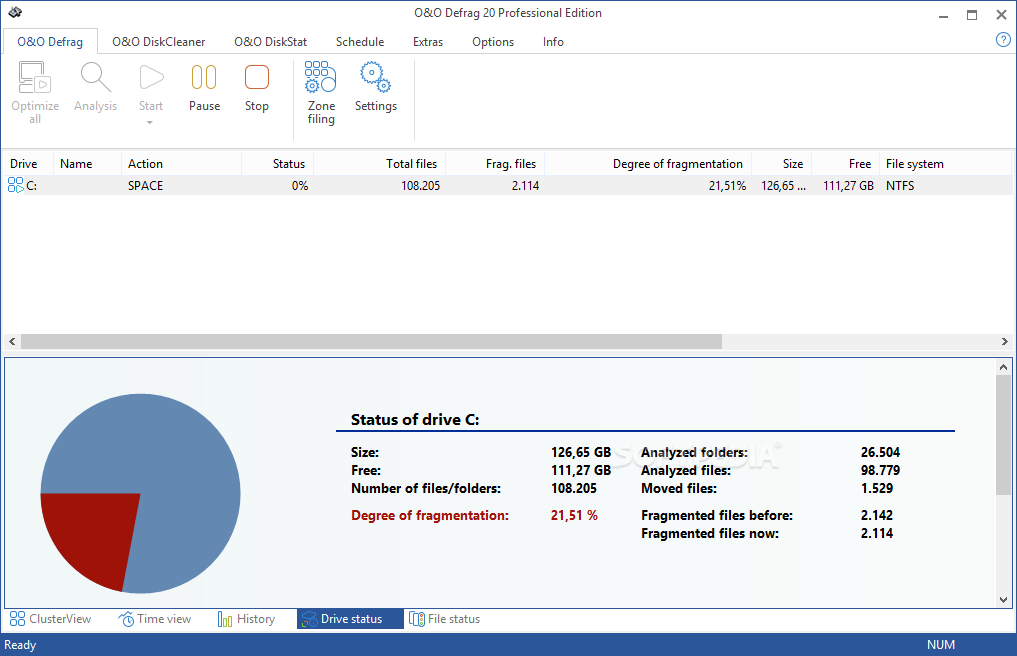Click Ready text in status bar
Viewport: 1017px width, 656px height.
coord(20,645)
